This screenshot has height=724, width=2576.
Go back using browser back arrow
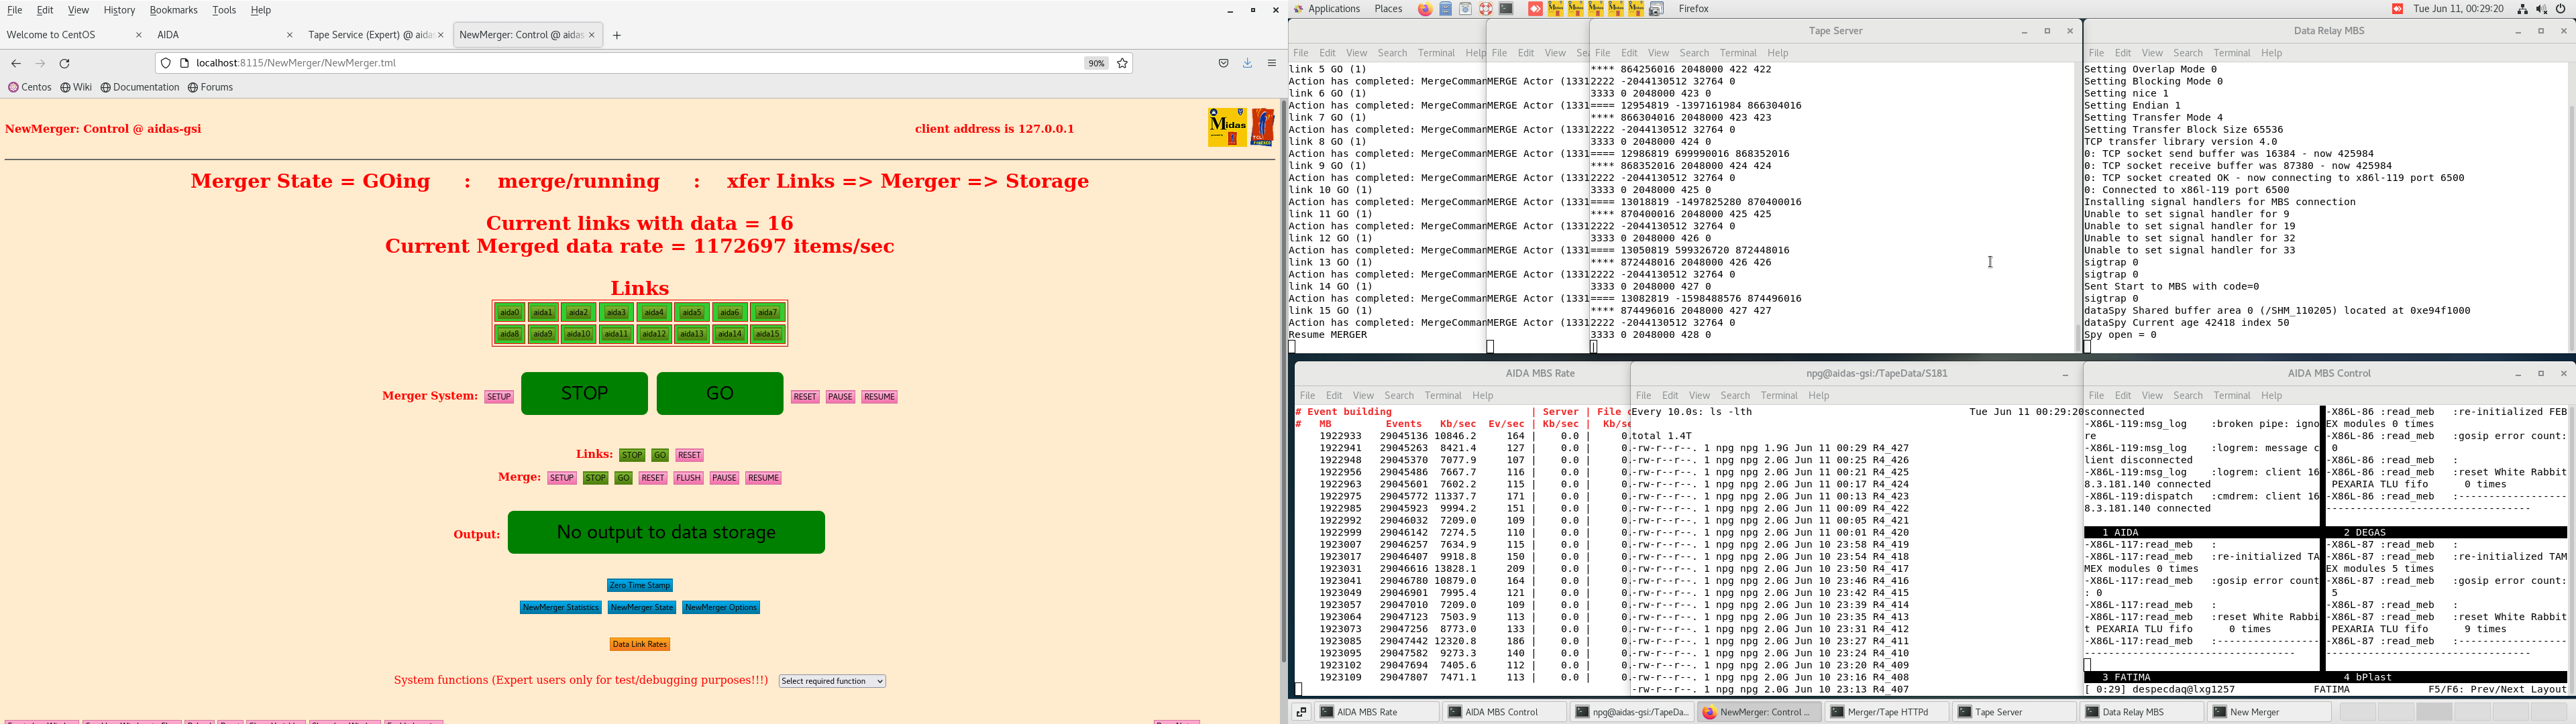16,63
